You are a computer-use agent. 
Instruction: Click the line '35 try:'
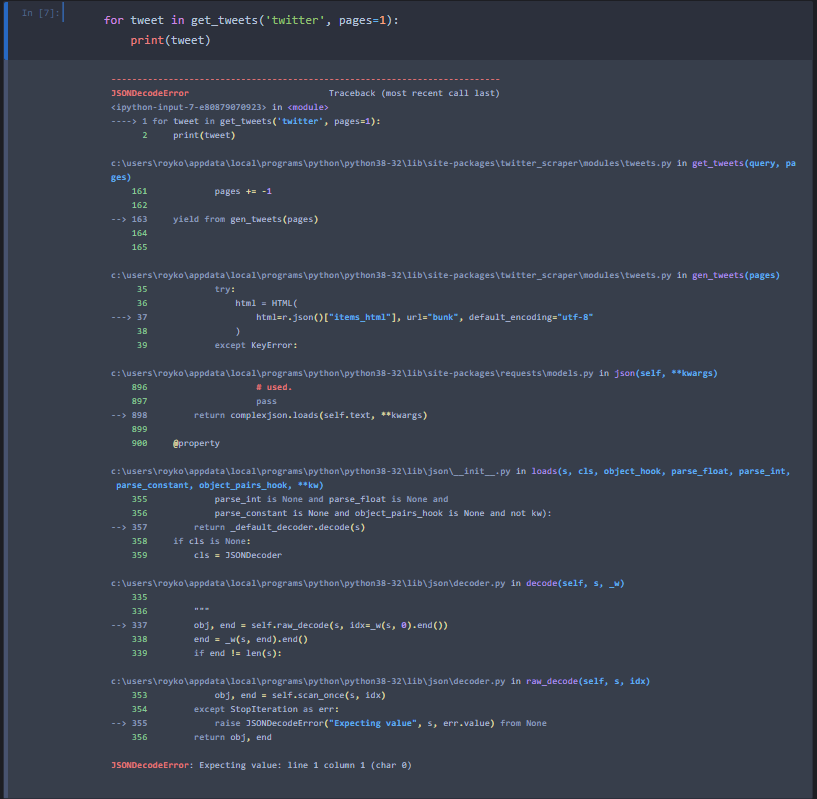coord(186,289)
